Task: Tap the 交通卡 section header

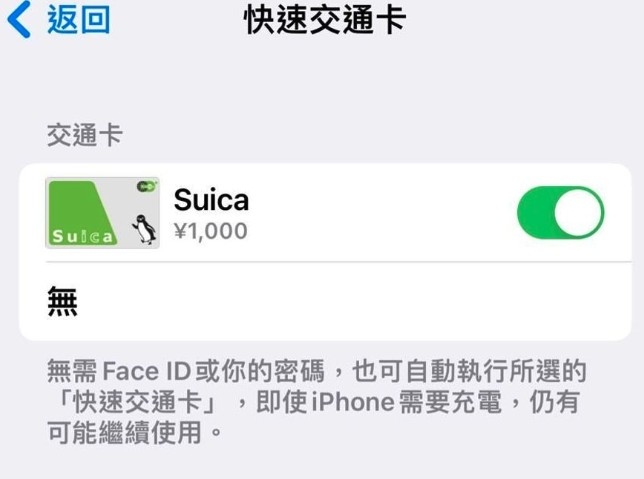Action: click(x=85, y=135)
